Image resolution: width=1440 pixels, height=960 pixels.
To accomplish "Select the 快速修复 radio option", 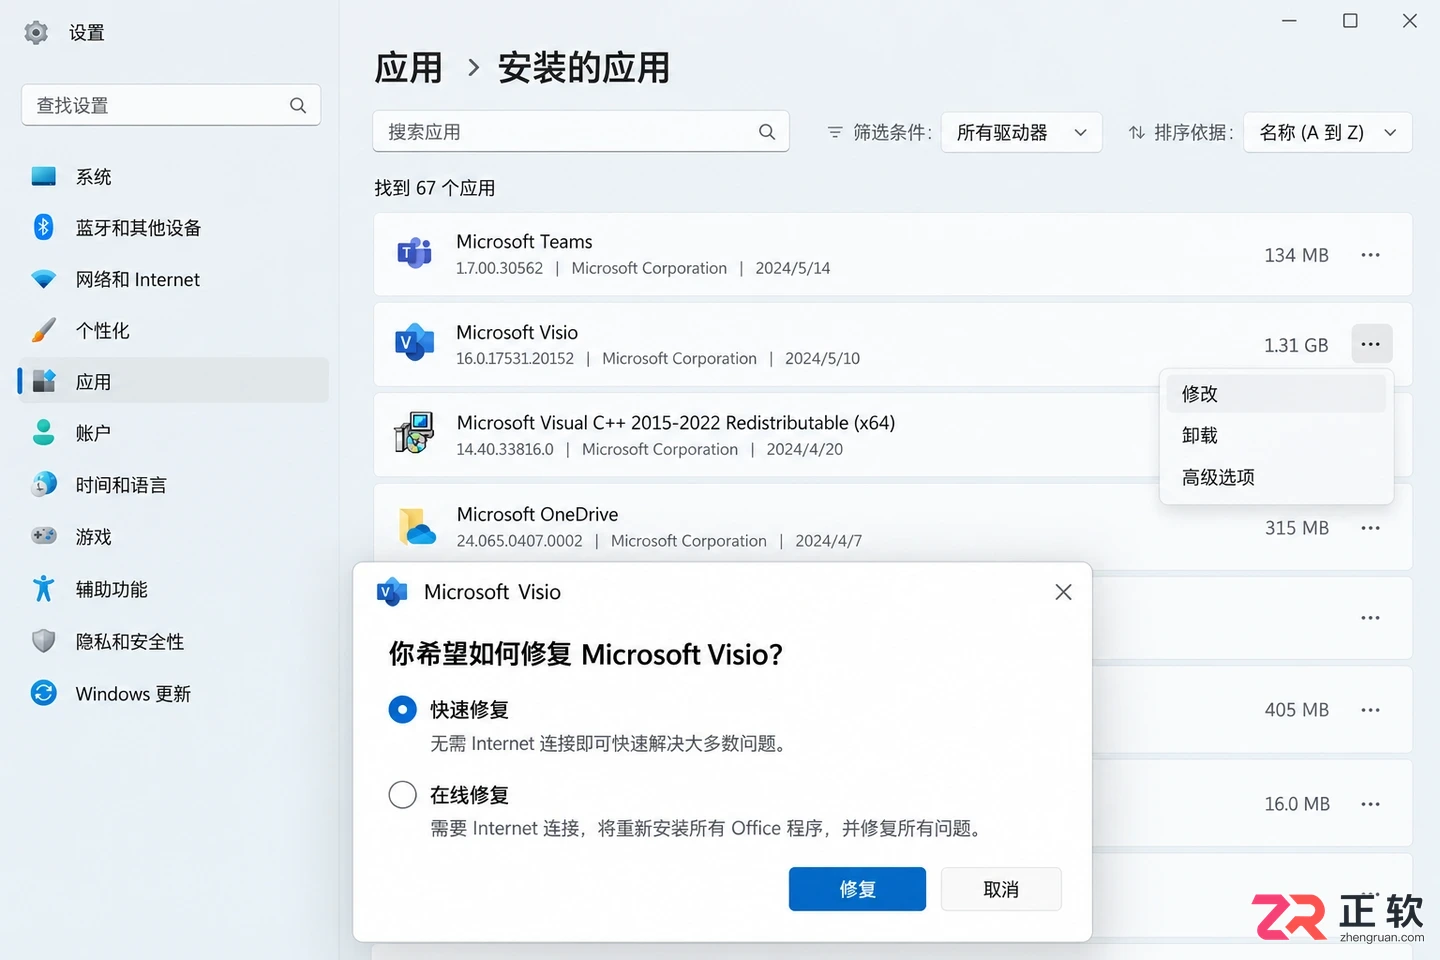I will 402,710.
